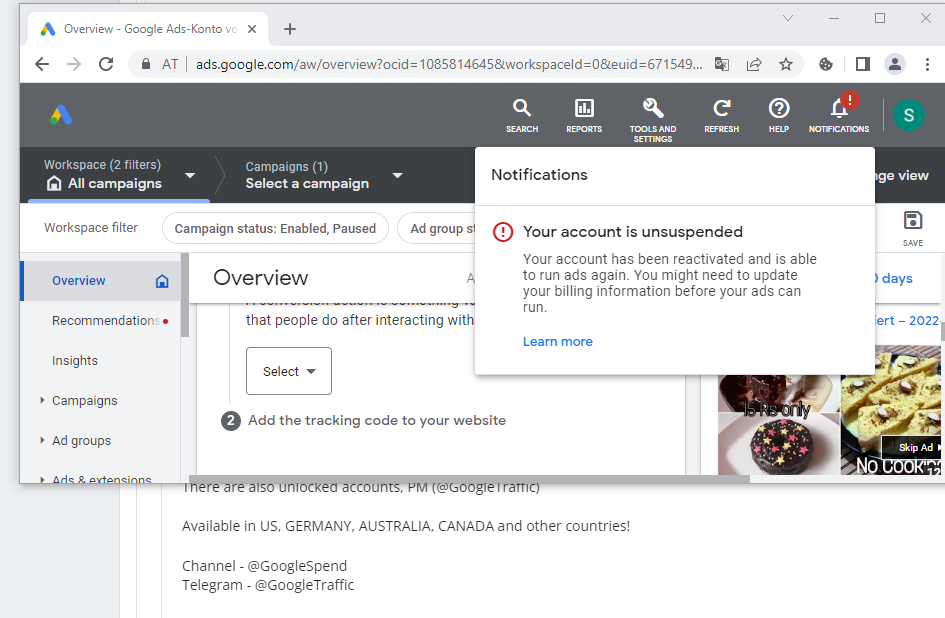Screen dimensions: 945x618
Task: Select the Overview browser tab
Action: (x=148, y=29)
